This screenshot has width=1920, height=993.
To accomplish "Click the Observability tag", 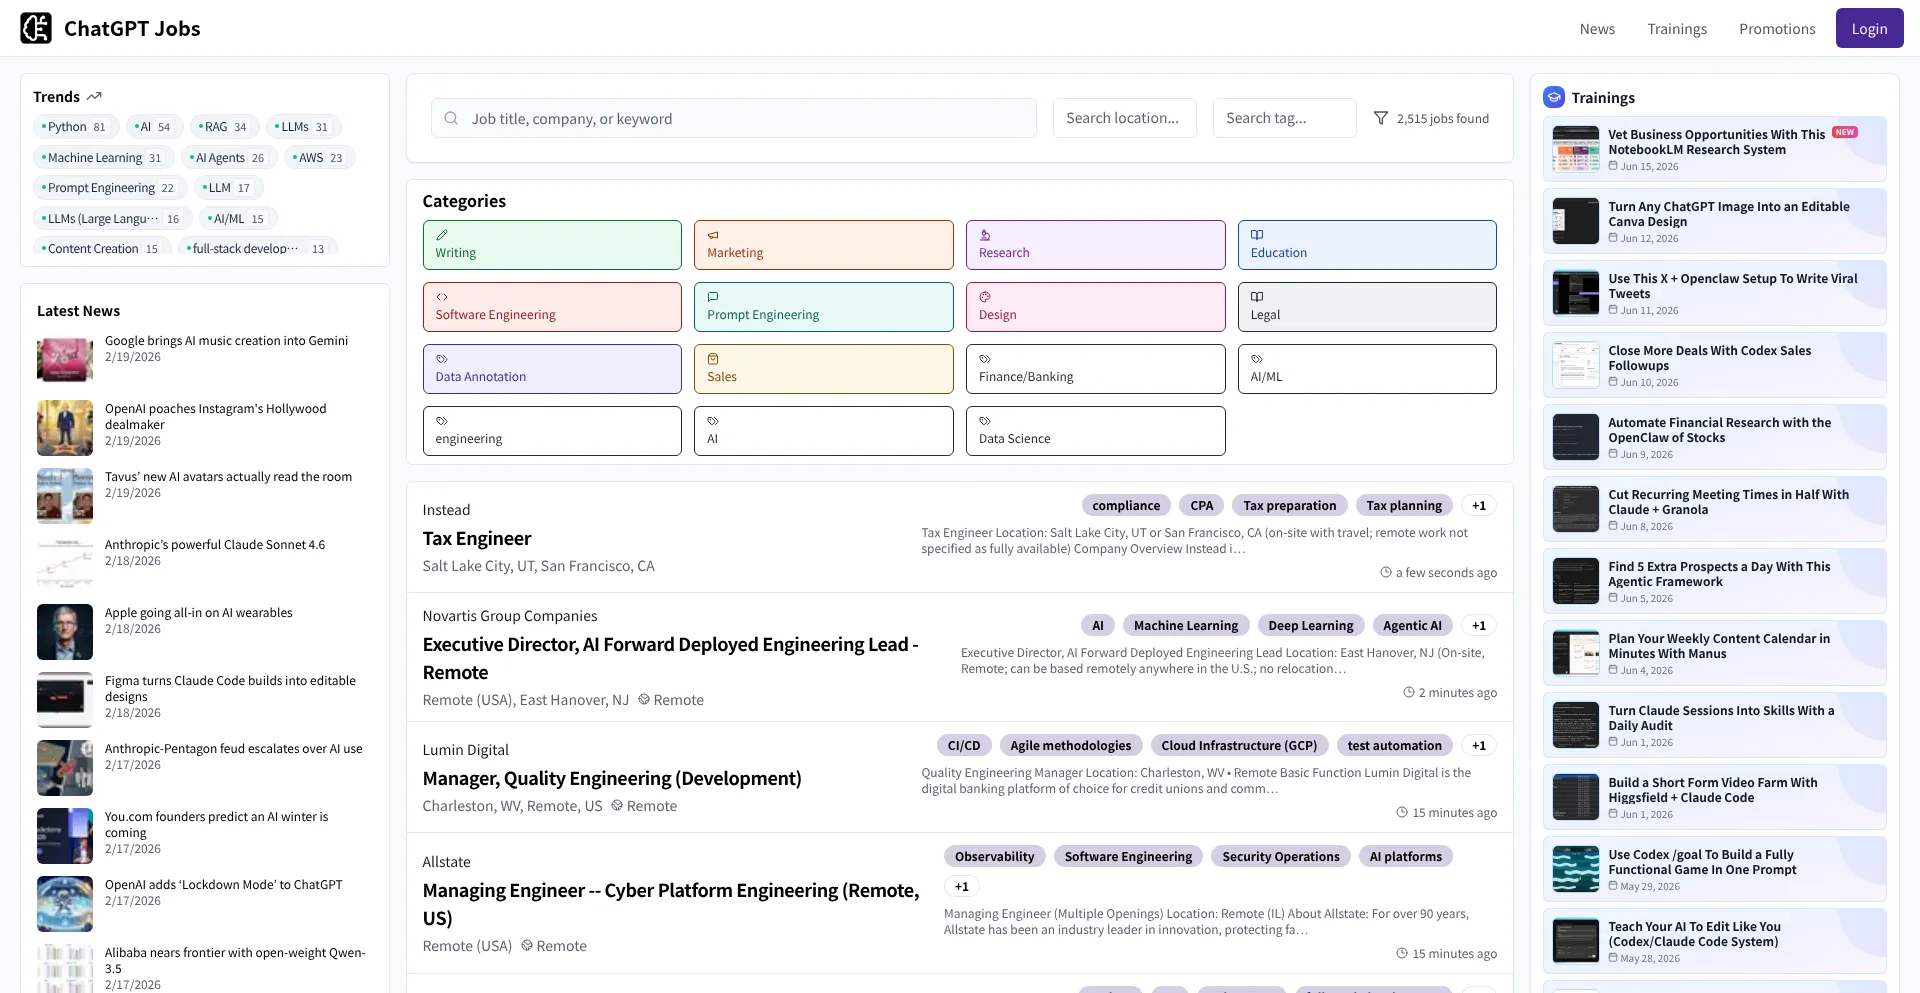I will pos(994,857).
